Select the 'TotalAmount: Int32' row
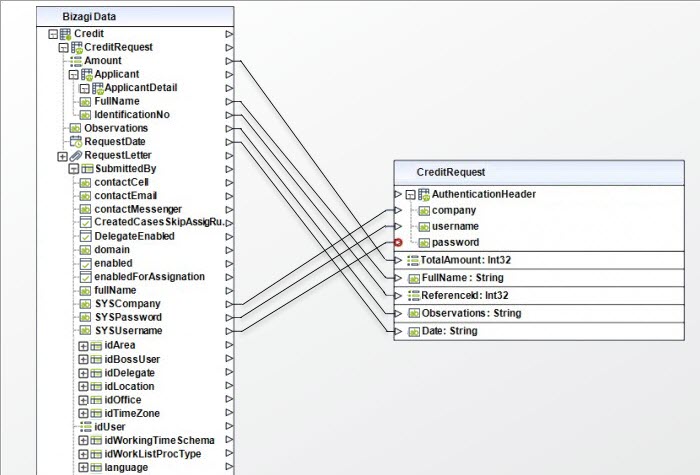This screenshot has width=700, height=475. click(x=539, y=261)
